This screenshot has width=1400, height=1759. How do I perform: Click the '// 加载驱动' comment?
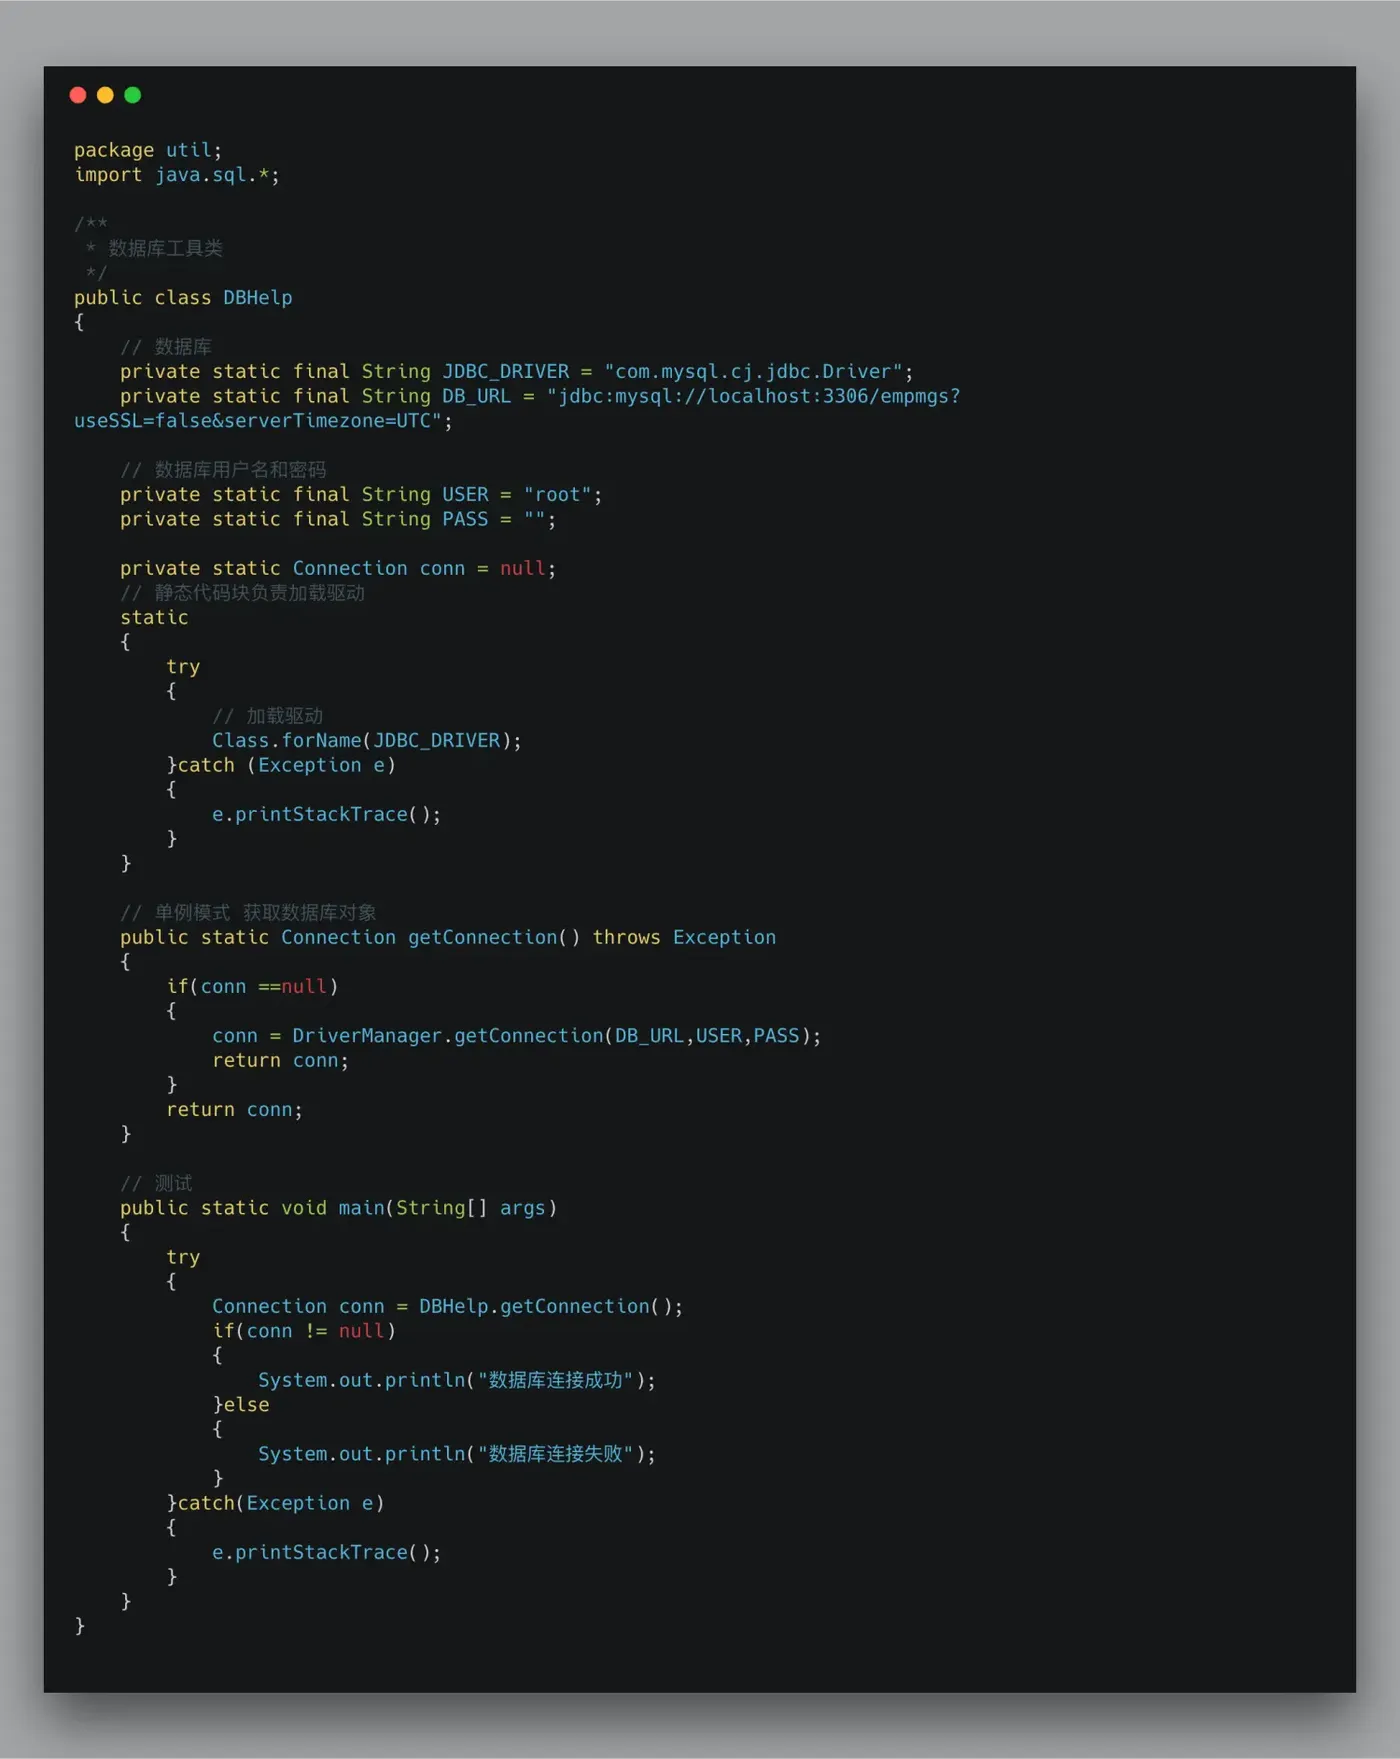coord(267,716)
